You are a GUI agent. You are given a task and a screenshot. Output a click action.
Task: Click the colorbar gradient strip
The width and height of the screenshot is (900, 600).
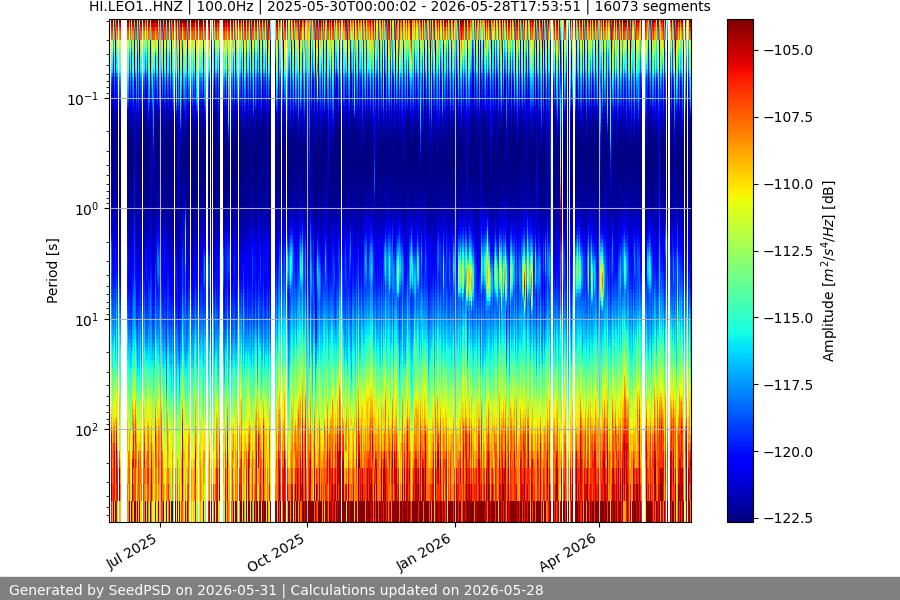pyautogui.click(x=740, y=271)
